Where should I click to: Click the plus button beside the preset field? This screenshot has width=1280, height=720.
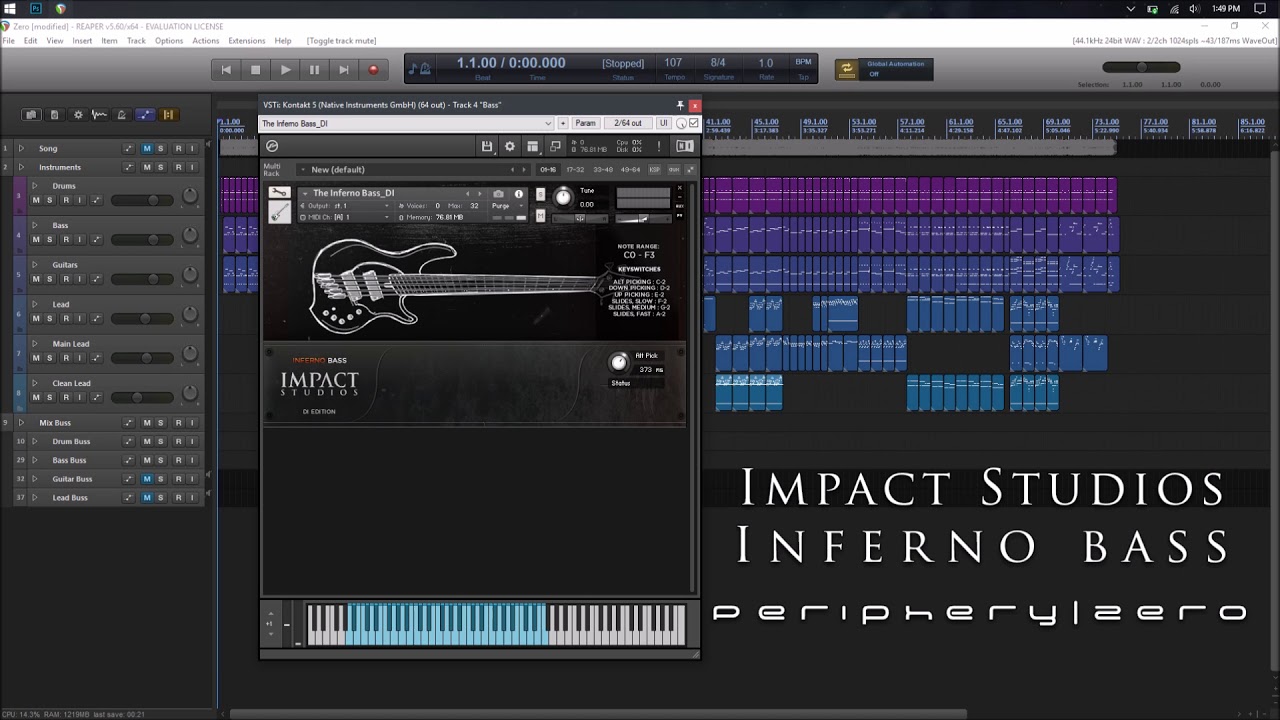pos(563,123)
